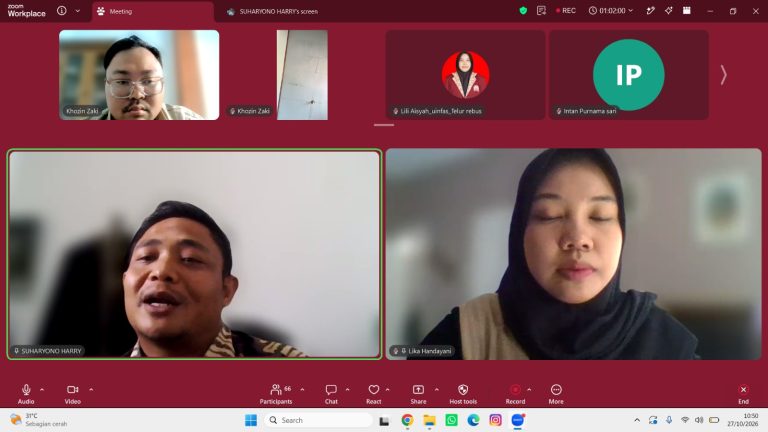Expand the audio options arrow
Viewport: 768px width, 432px height.
pyautogui.click(x=42, y=390)
